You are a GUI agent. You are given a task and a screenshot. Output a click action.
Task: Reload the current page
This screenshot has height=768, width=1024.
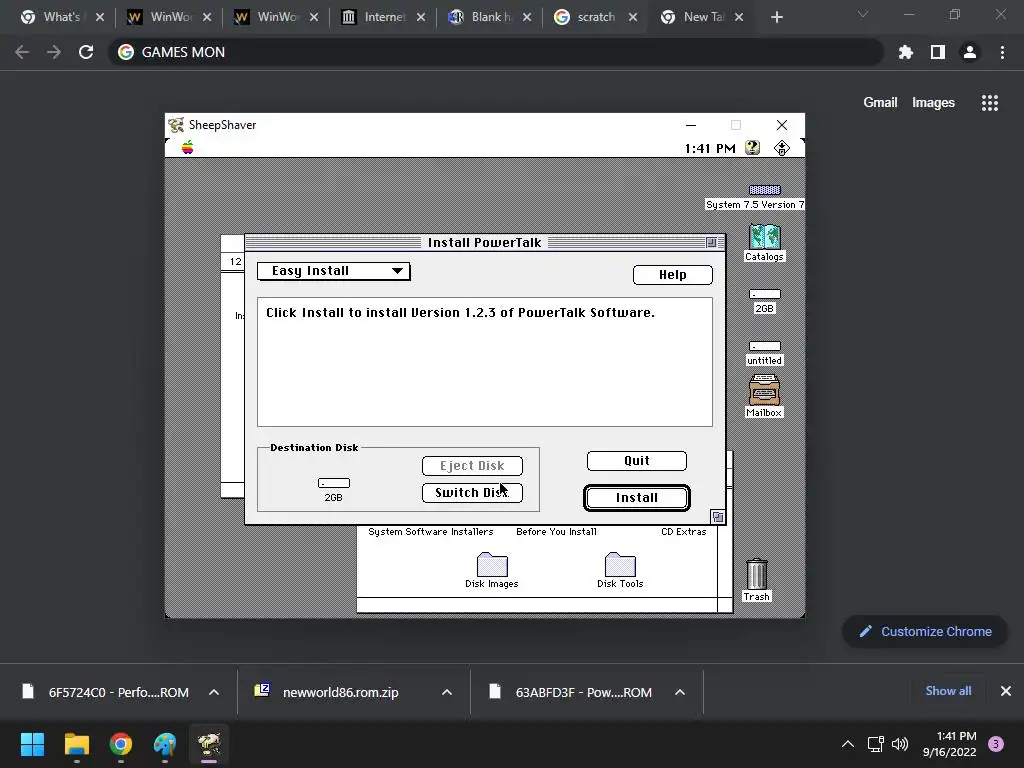click(86, 52)
